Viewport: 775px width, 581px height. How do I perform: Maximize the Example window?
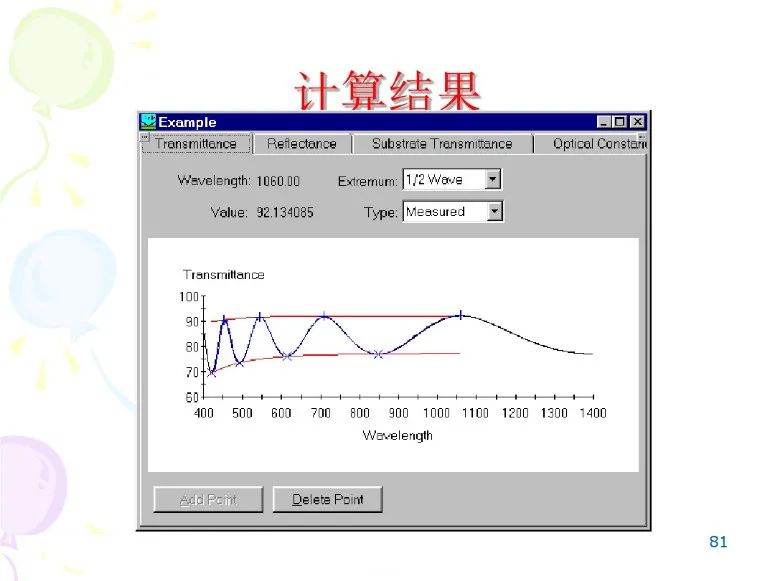pyautogui.click(x=620, y=122)
